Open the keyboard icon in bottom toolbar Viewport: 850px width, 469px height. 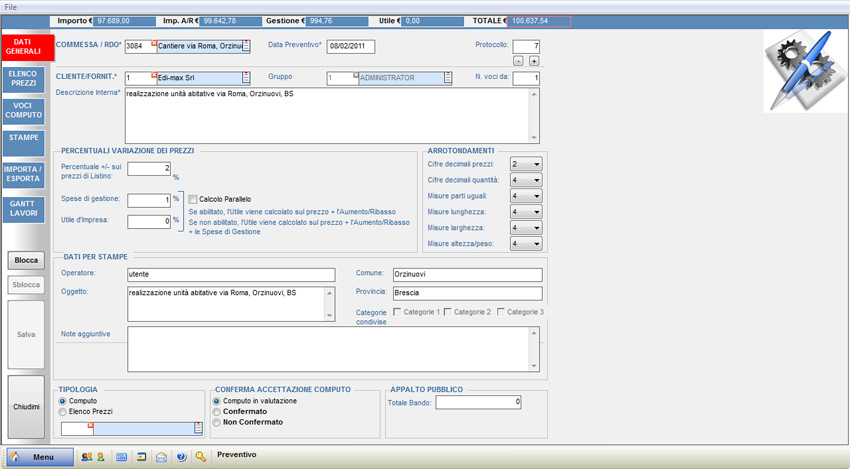pyautogui.click(x=122, y=457)
